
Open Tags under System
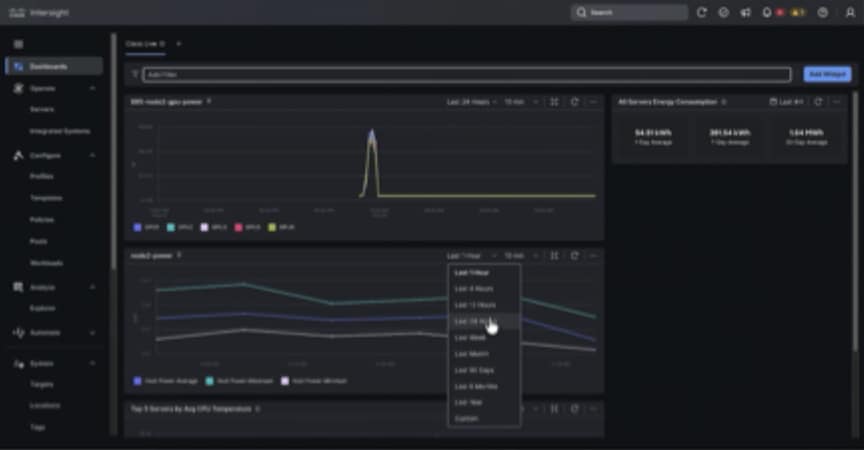tap(37, 427)
